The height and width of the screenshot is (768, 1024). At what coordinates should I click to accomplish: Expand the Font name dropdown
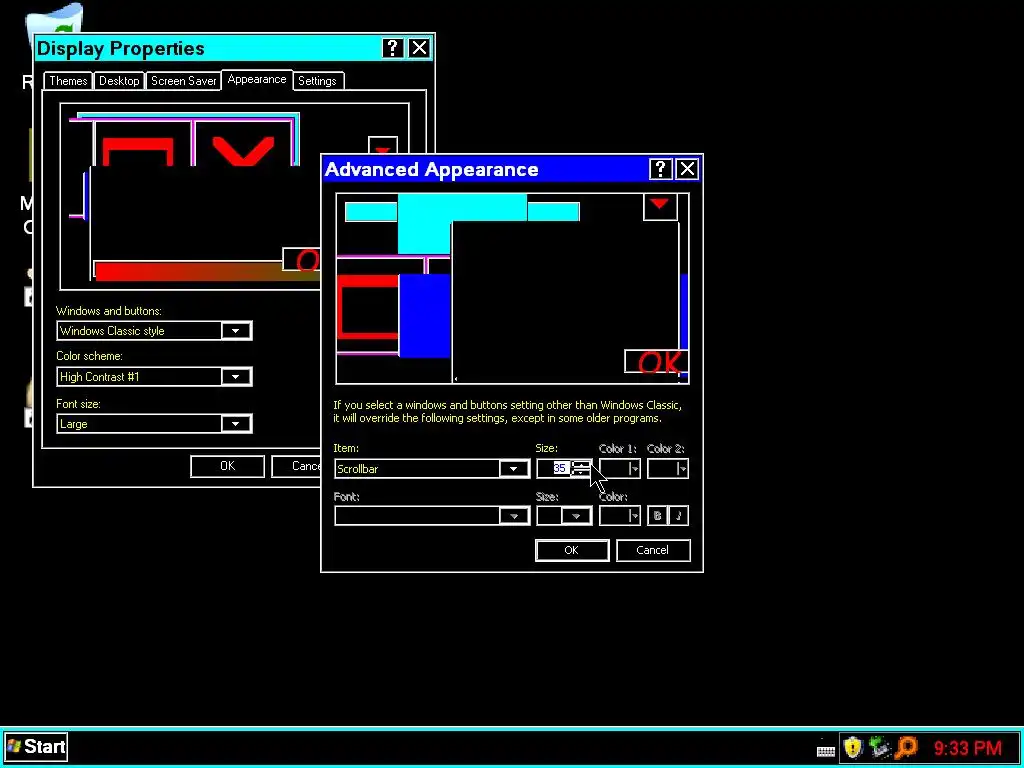click(x=514, y=516)
